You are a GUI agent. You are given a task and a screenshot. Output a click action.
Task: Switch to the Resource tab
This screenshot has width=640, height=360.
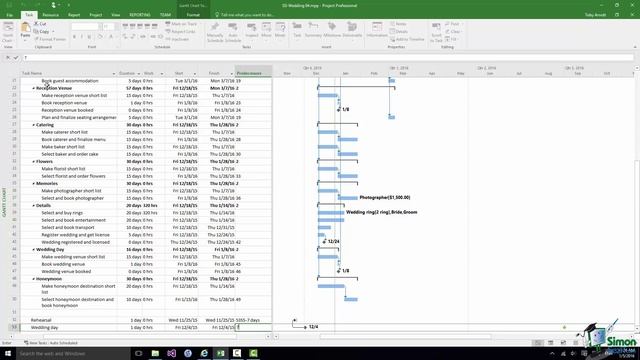(51, 15)
